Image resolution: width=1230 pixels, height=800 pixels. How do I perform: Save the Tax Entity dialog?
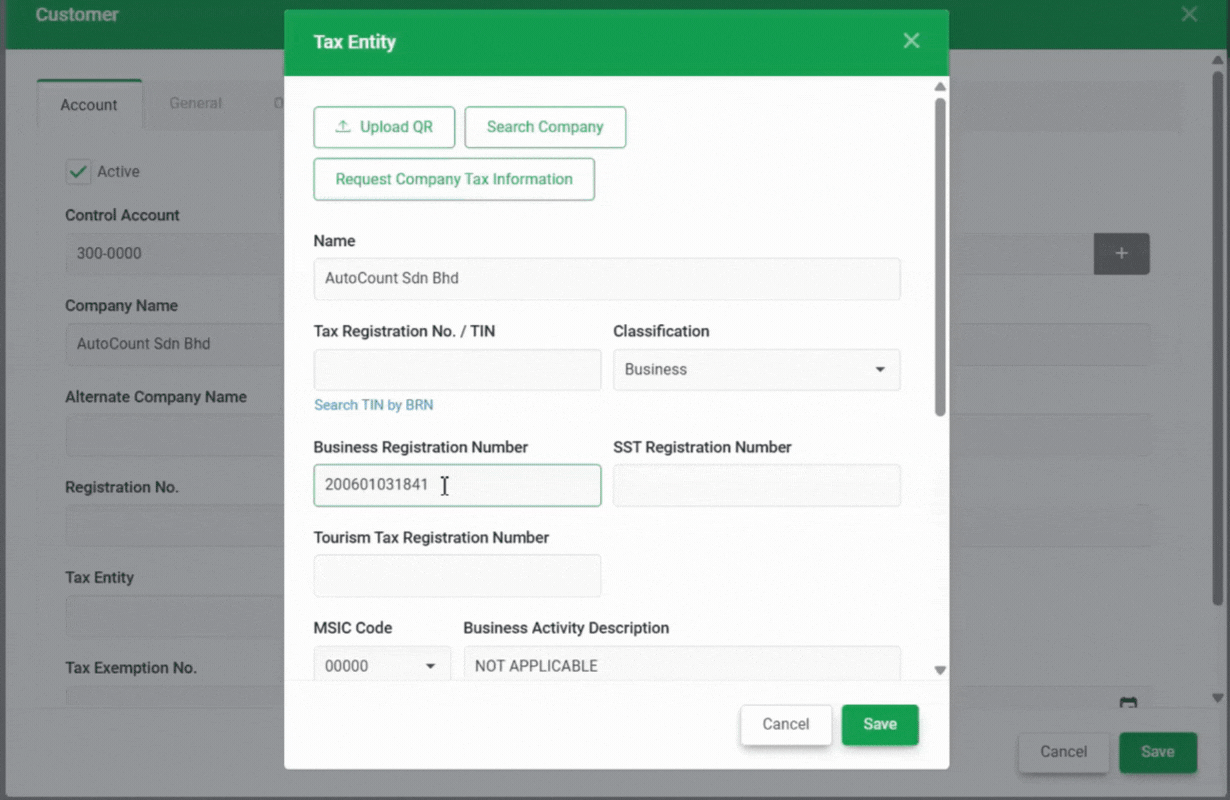click(879, 724)
